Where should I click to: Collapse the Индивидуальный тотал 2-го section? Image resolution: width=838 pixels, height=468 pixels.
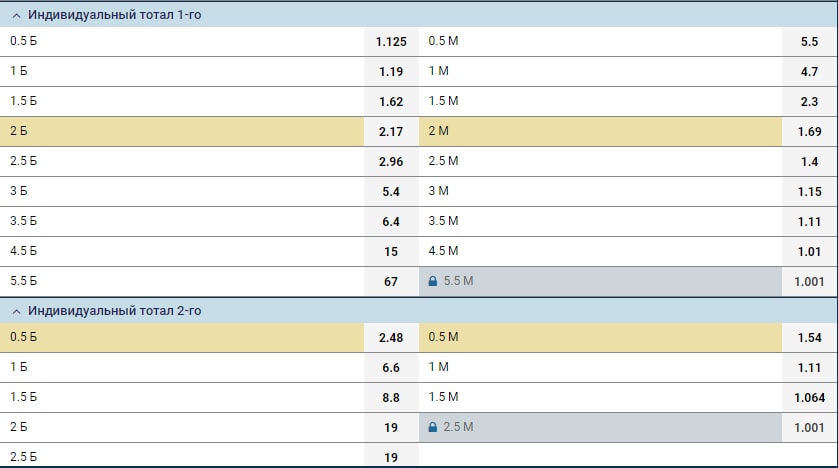[x=16, y=311]
